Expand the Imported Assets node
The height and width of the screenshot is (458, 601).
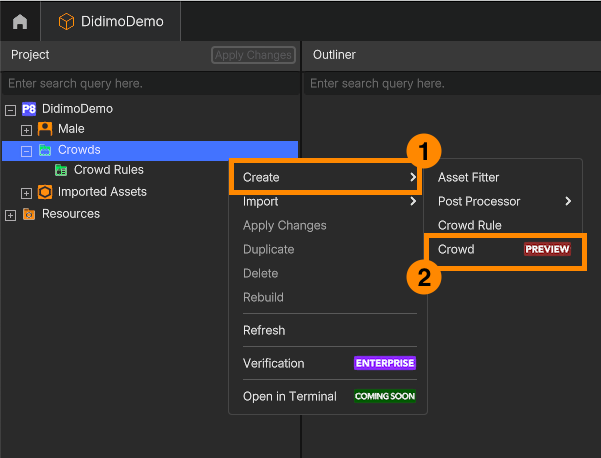point(26,193)
